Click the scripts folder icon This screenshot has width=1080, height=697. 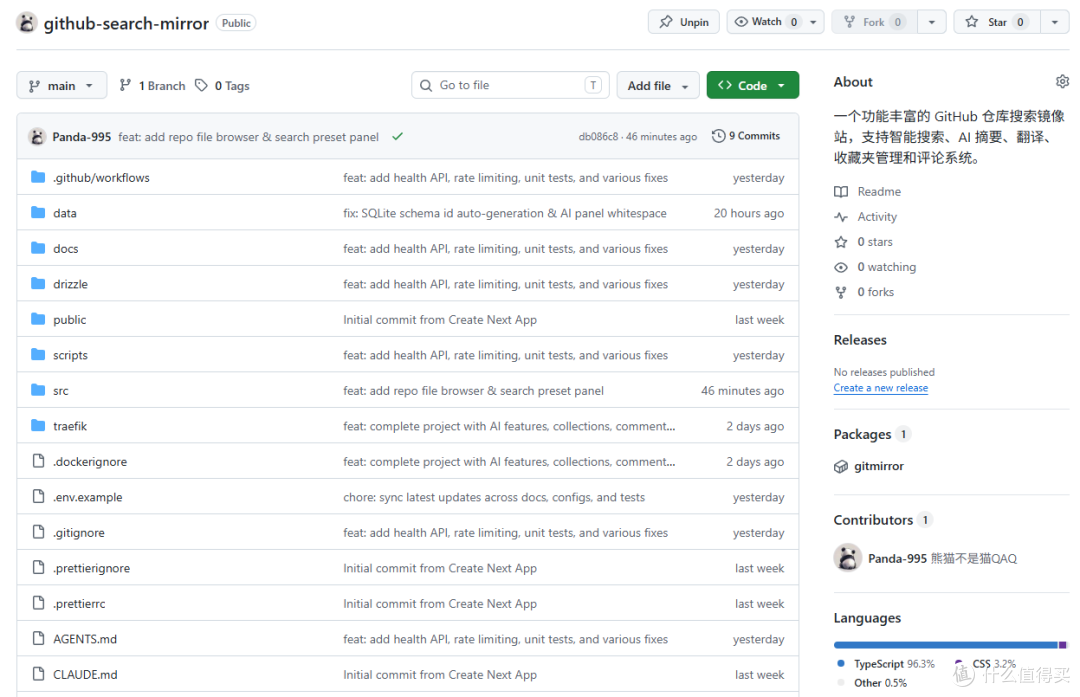click(39, 355)
